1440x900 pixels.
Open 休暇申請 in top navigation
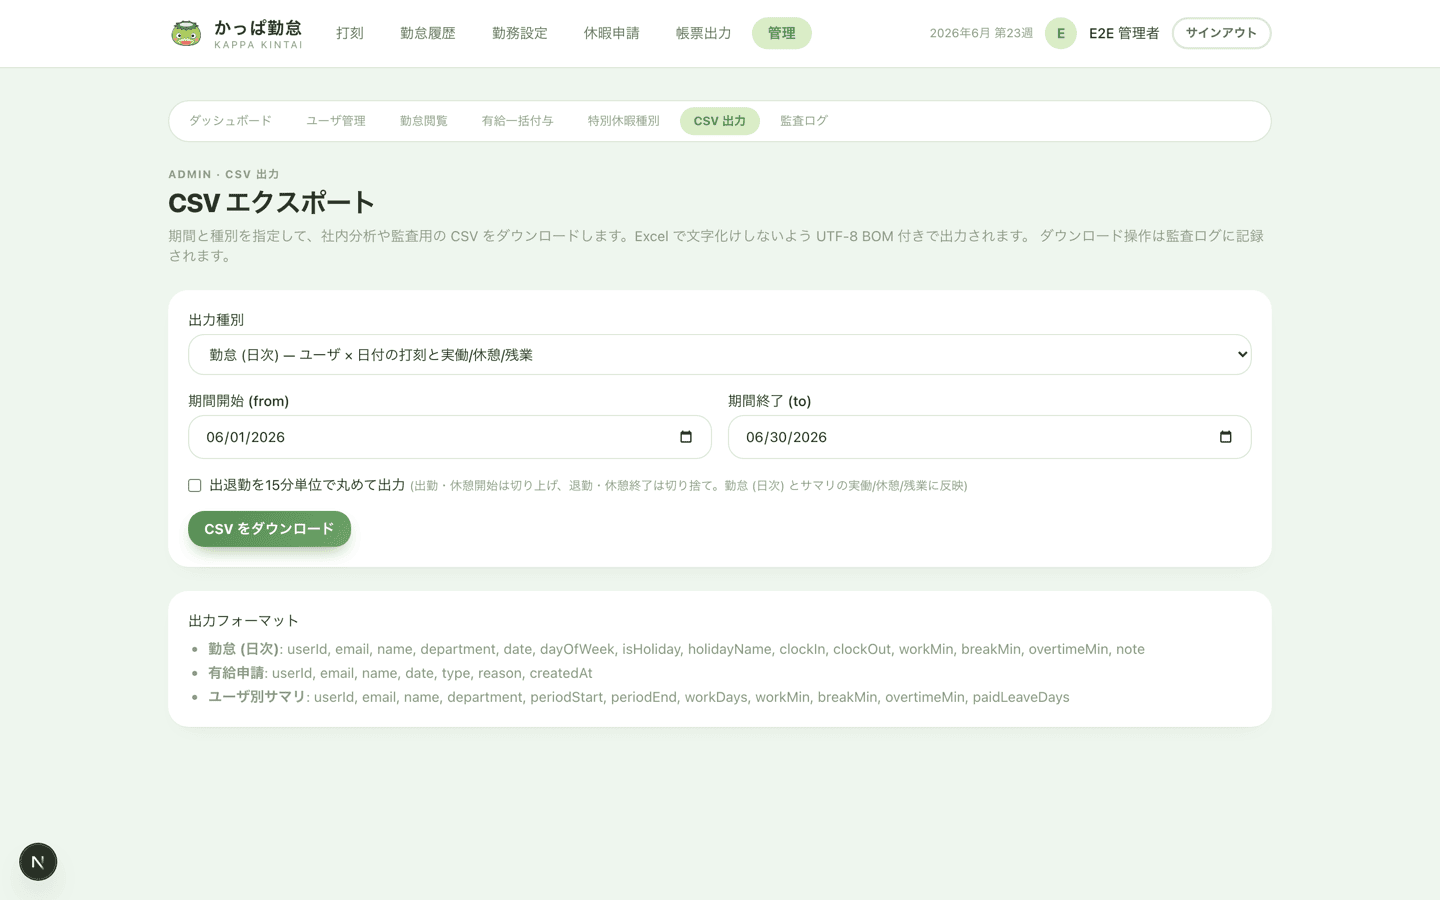tap(612, 33)
